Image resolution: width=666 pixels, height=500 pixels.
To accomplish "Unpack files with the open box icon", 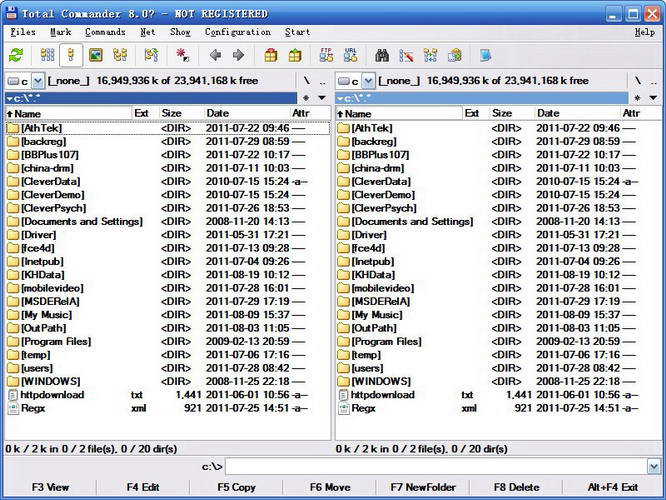I will pos(295,55).
